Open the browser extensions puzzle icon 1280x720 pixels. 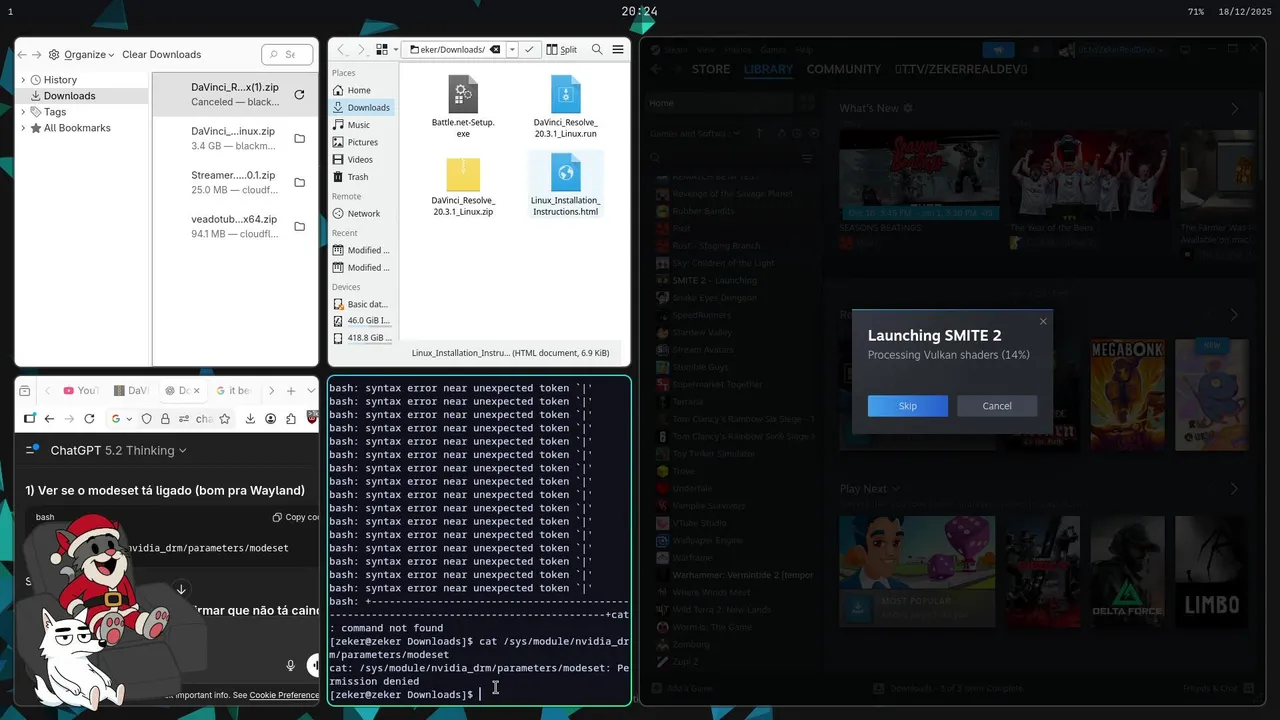(291, 419)
